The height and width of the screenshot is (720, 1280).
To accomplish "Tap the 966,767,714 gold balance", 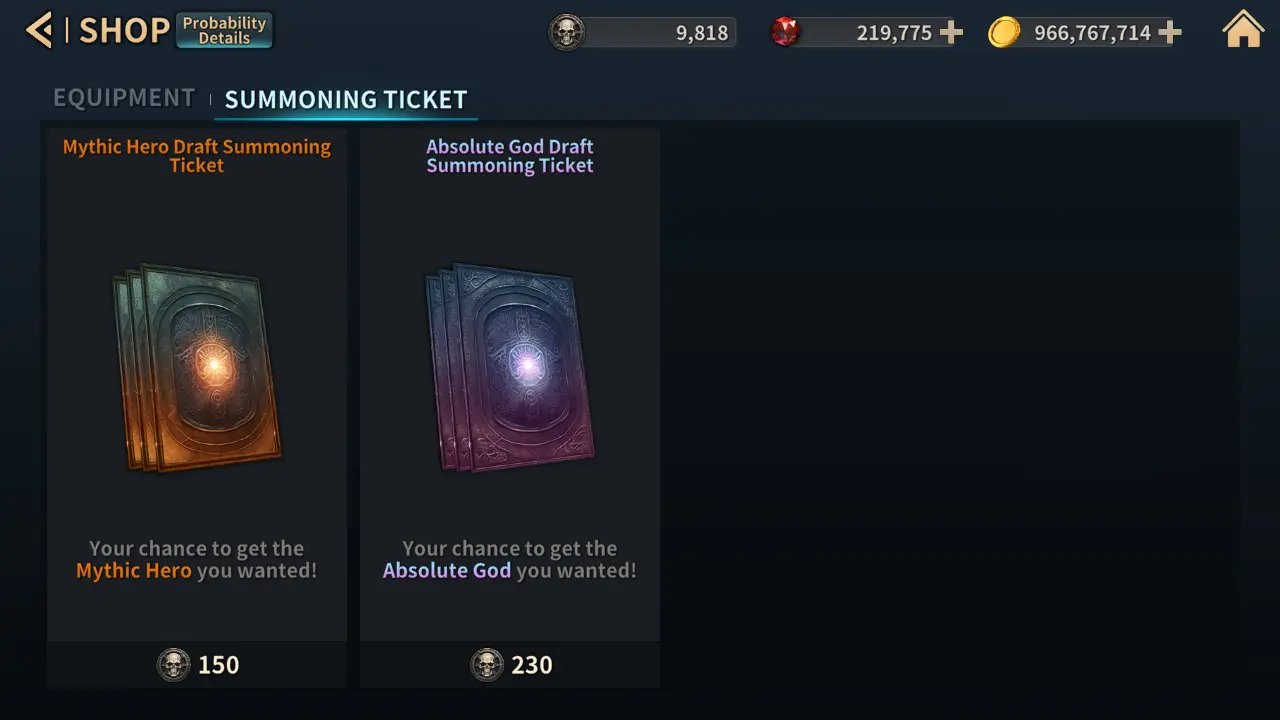I will [1092, 33].
